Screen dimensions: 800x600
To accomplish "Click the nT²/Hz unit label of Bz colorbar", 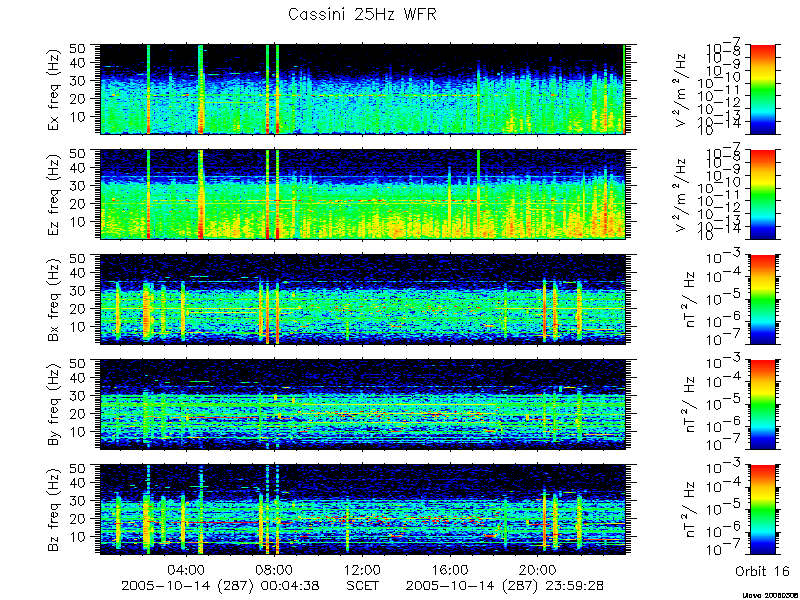I will click(x=690, y=509).
